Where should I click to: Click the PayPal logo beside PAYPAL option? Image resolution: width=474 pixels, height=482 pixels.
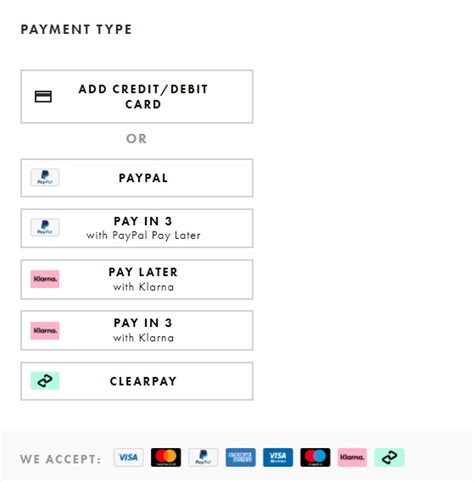pyautogui.click(x=45, y=177)
